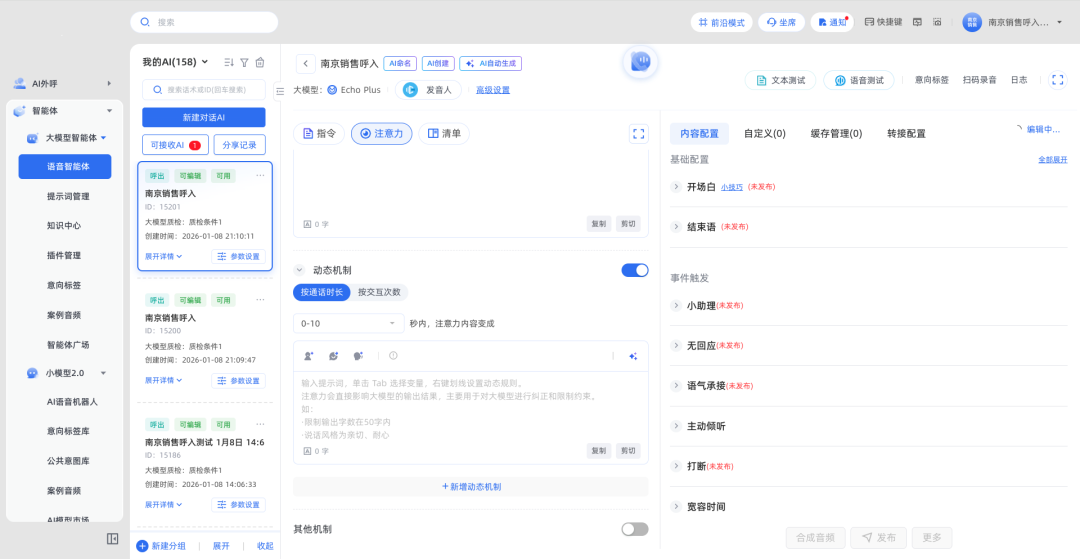Click the 搜索话术或ID search field

(204, 89)
